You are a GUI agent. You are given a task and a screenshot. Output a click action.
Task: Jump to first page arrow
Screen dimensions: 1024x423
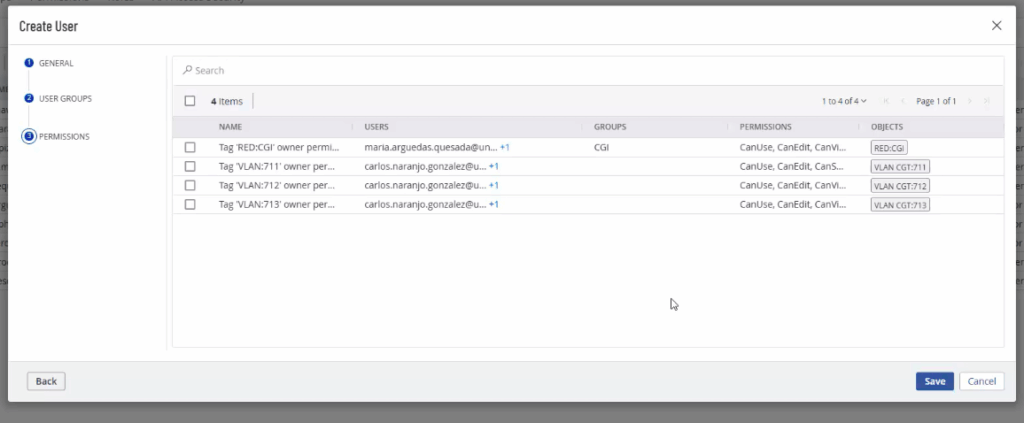tap(886, 101)
